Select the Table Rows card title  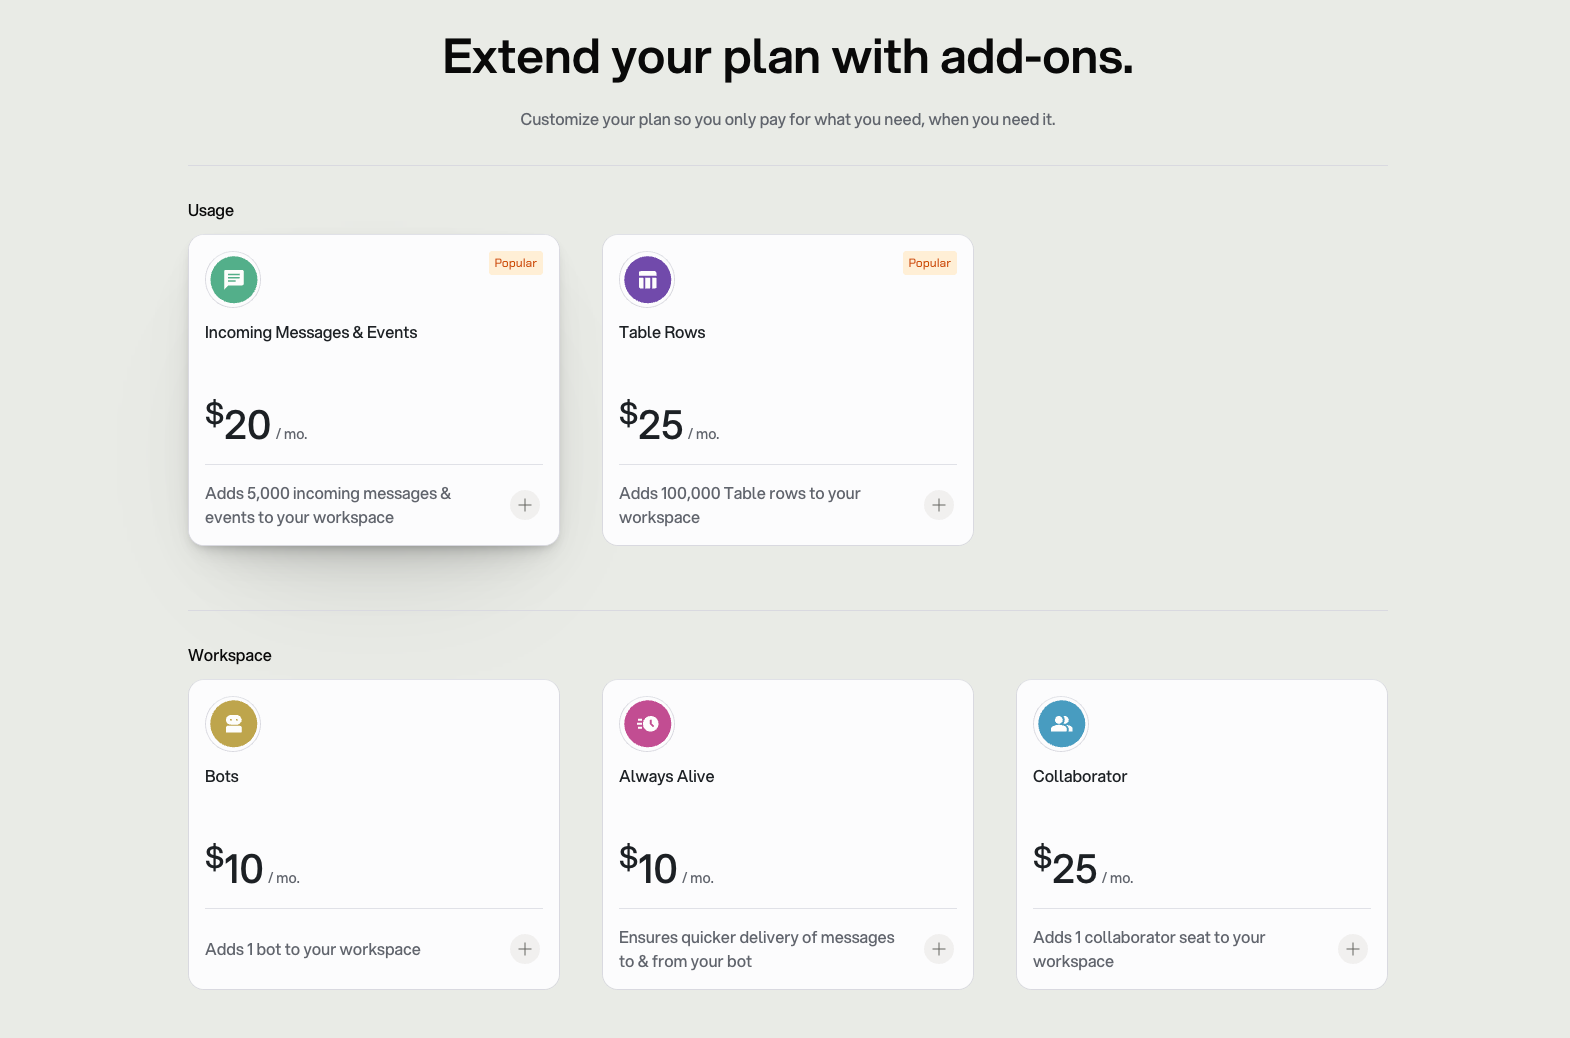pyautogui.click(x=662, y=332)
